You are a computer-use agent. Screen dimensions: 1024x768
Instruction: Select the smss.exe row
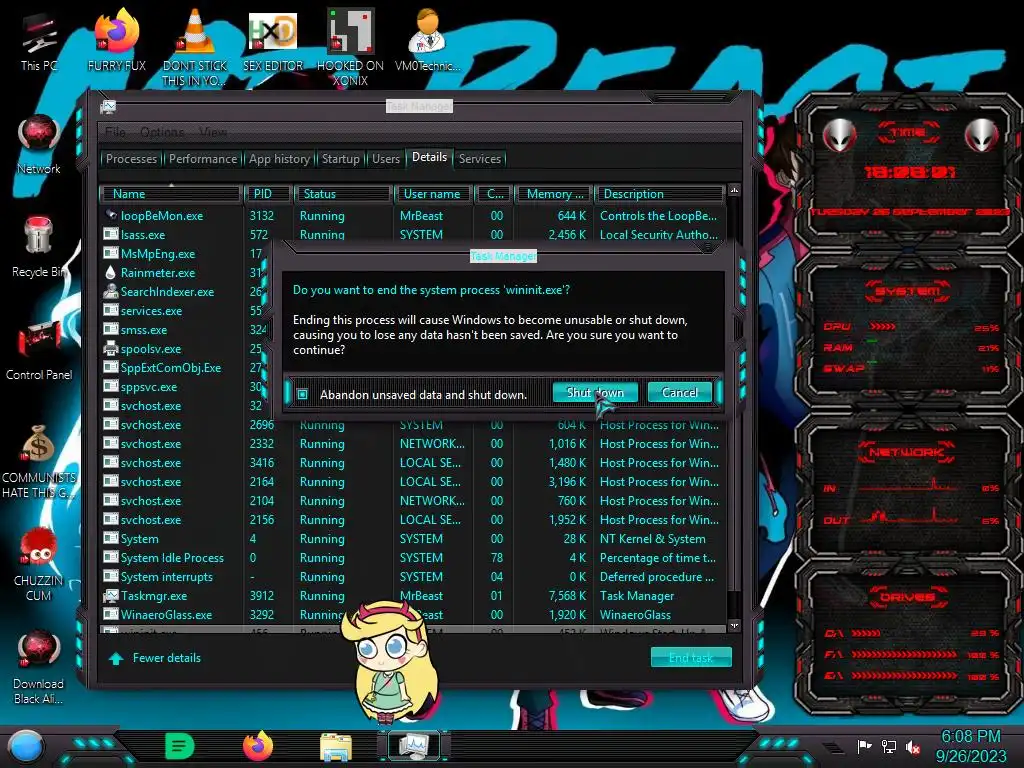tap(183, 330)
